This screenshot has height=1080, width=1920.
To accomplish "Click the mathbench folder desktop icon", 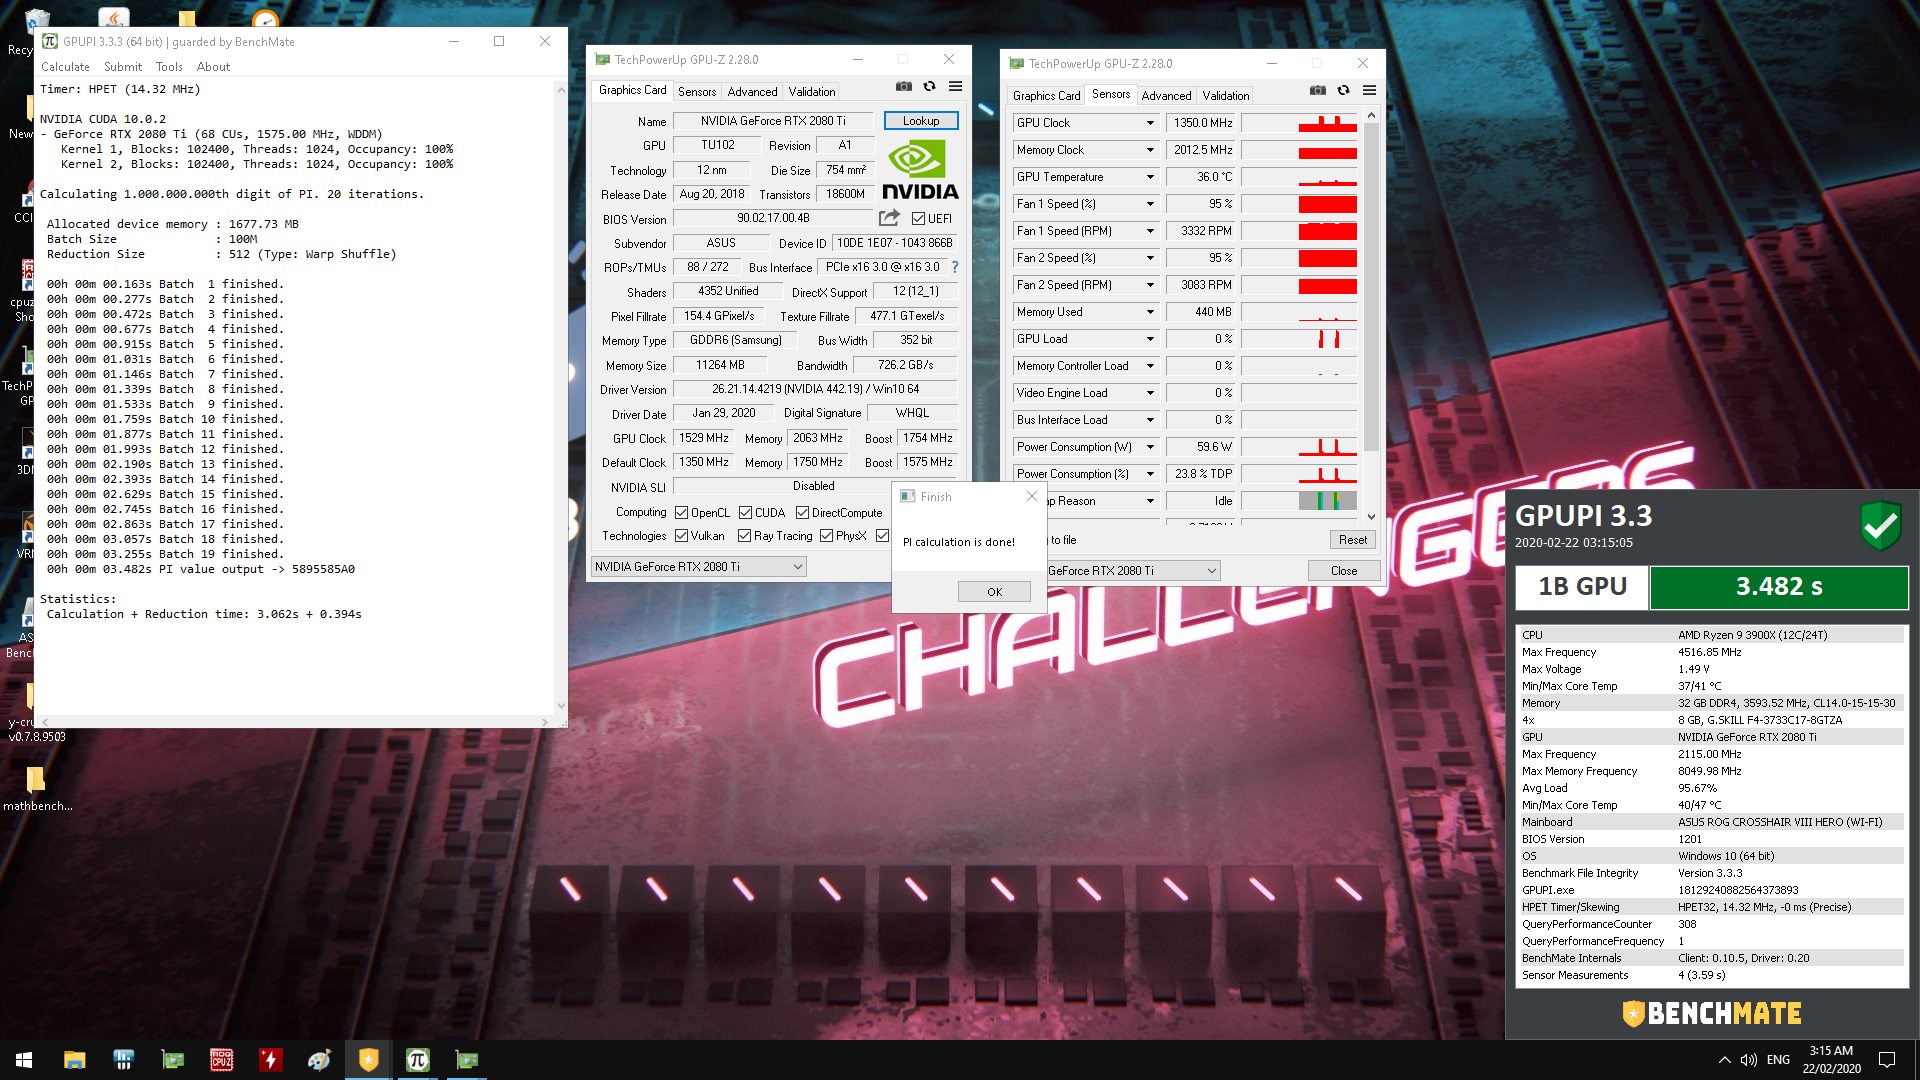I will (x=36, y=788).
